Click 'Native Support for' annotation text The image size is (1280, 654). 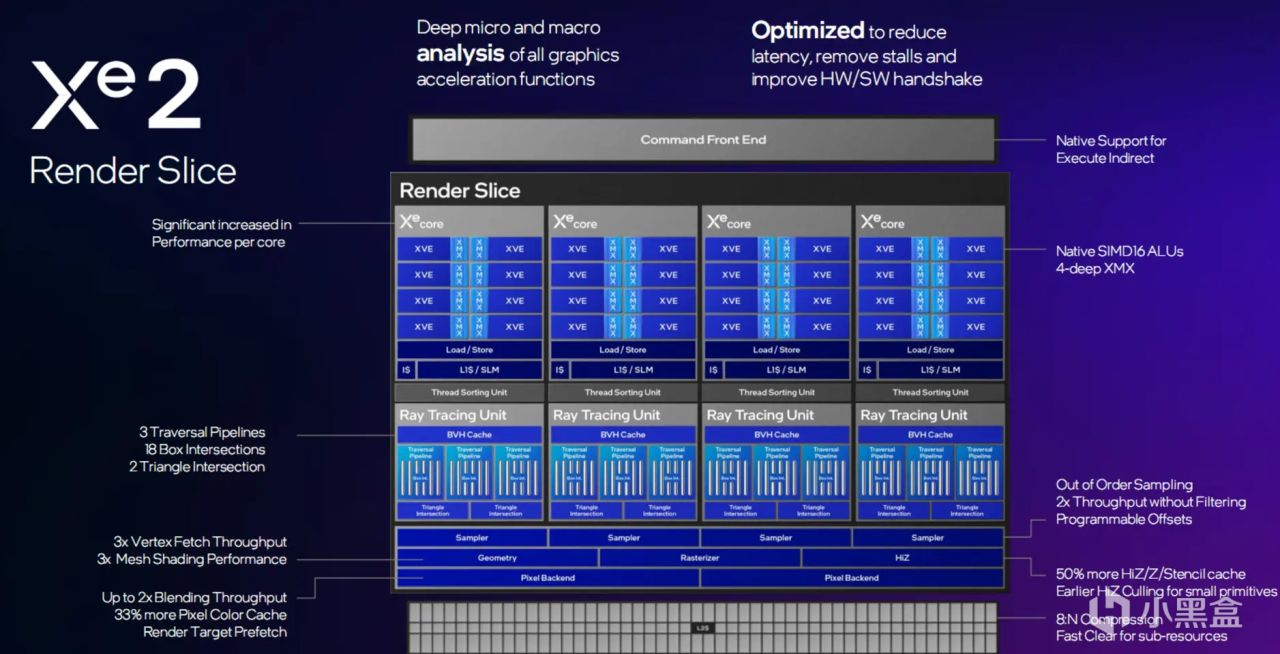coord(1111,141)
